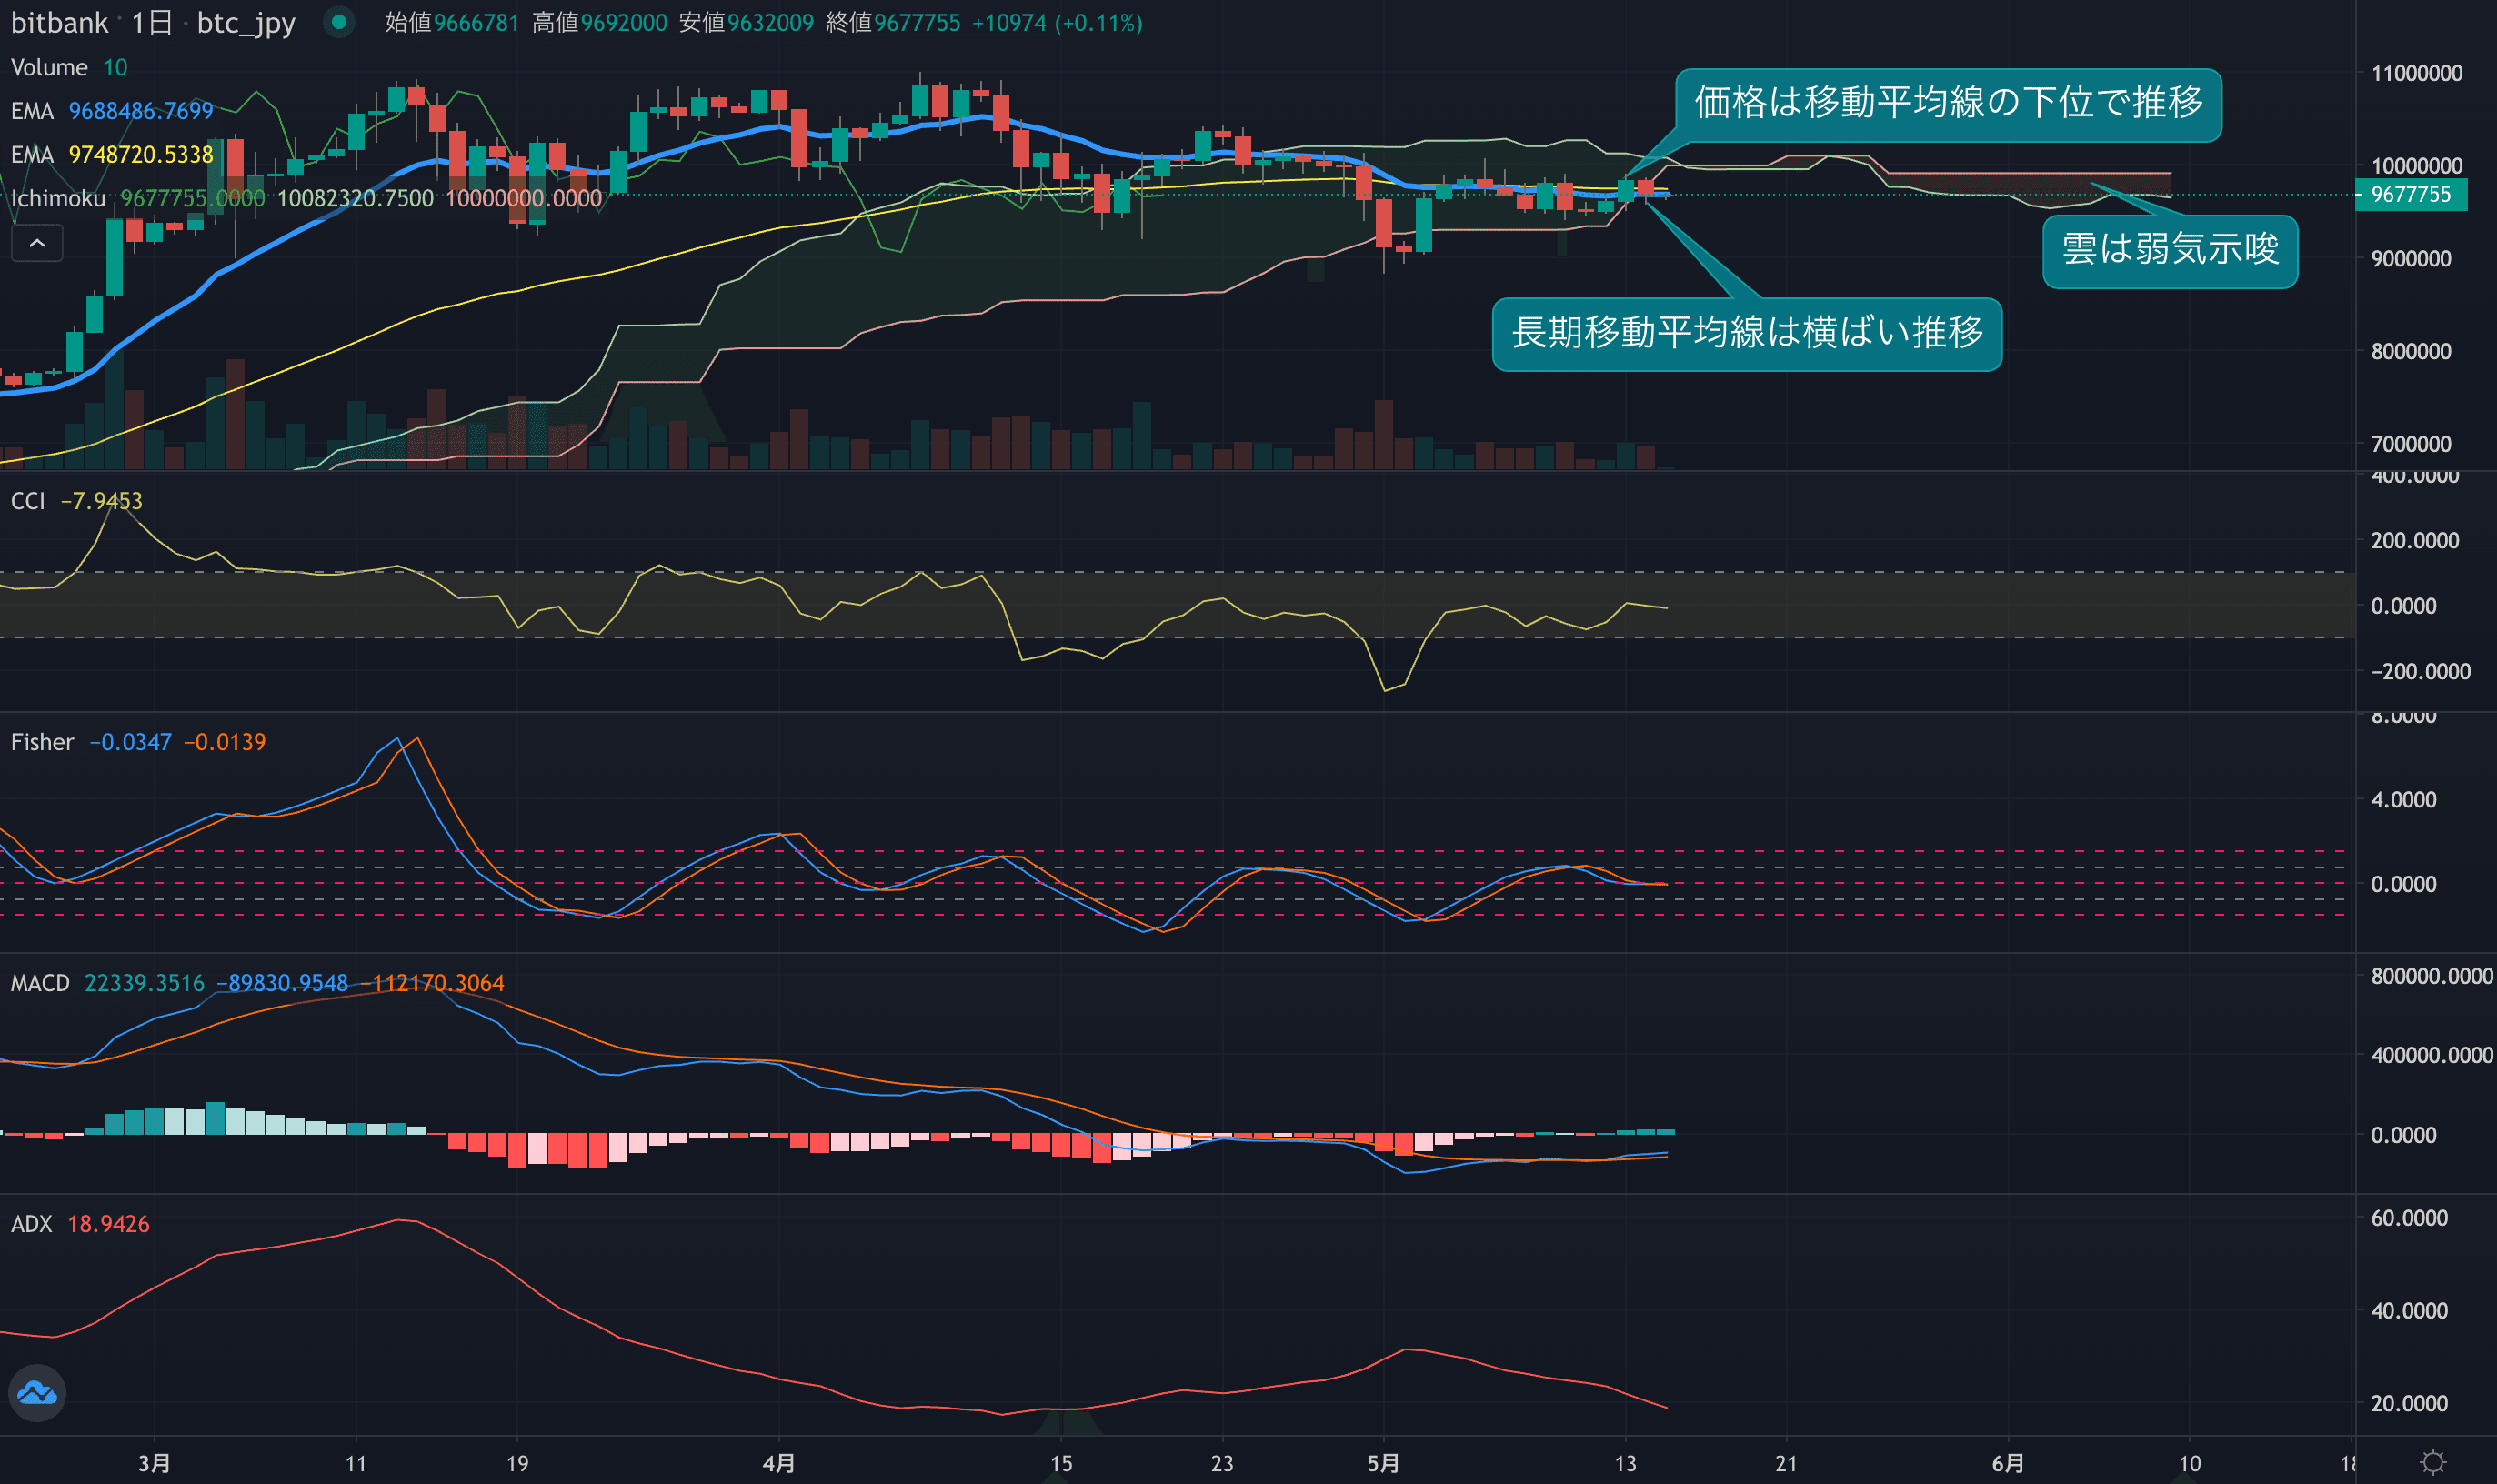Click the 5月 time axis marker
The width and height of the screenshot is (2497, 1484).
pyautogui.click(x=1383, y=1463)
